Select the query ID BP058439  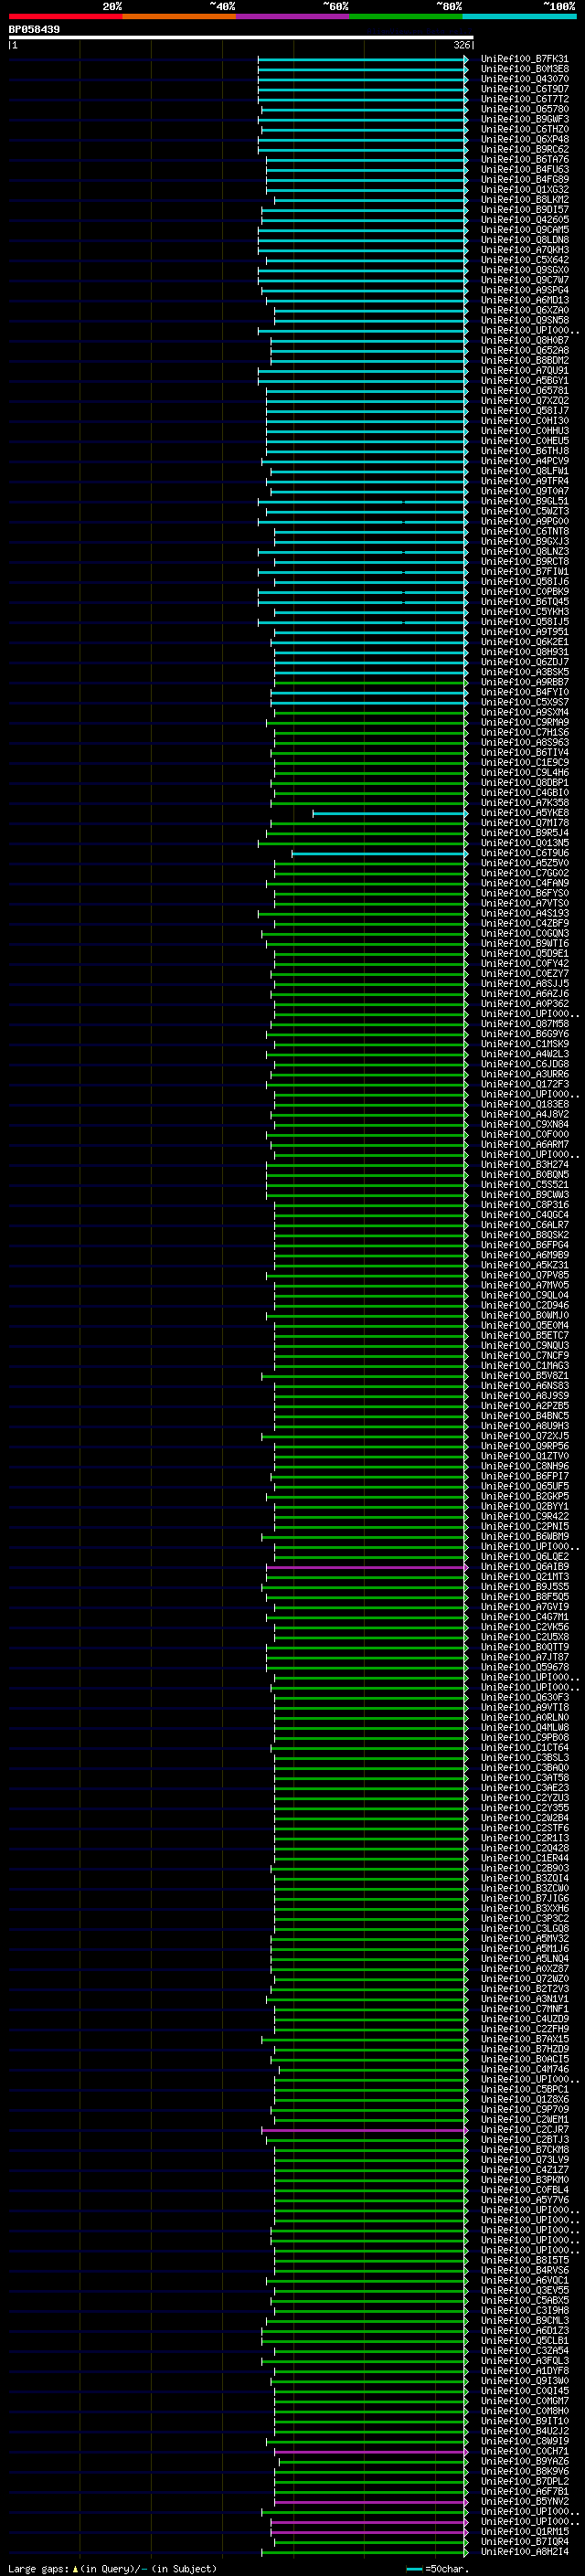34,29
